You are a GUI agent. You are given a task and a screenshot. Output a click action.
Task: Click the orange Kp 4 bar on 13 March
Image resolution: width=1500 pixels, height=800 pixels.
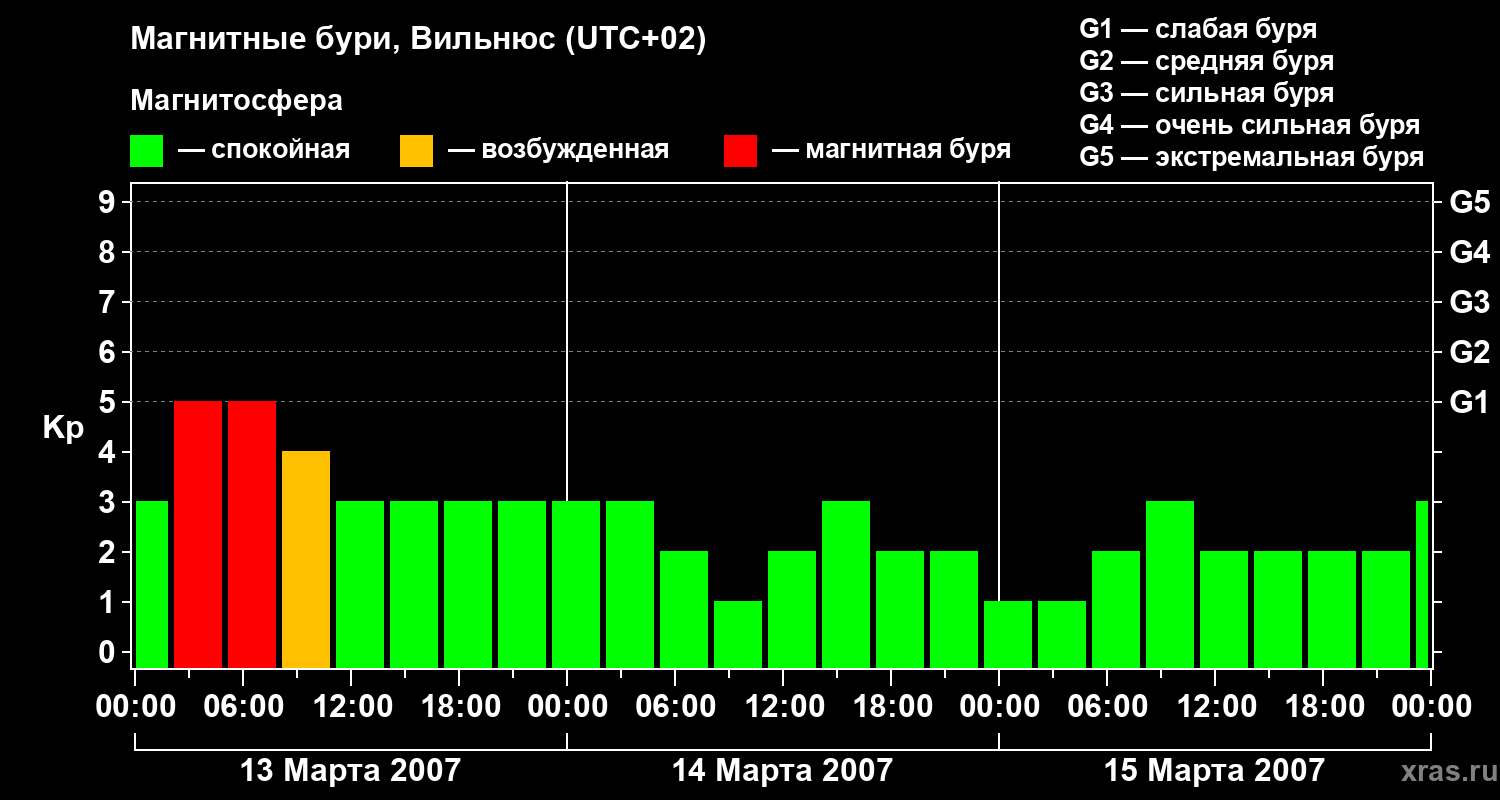306,559
